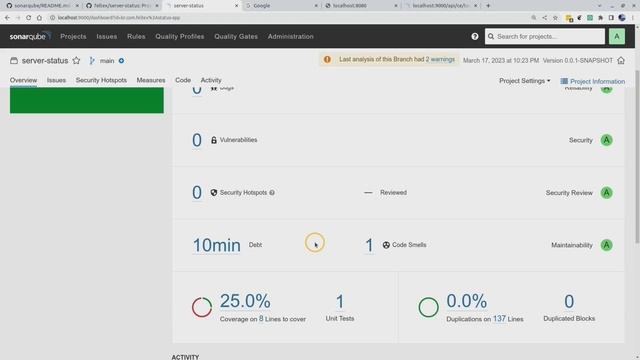Click the duplications circle indicator
Screen dimensions: 640x360
[x=429, y=307]
